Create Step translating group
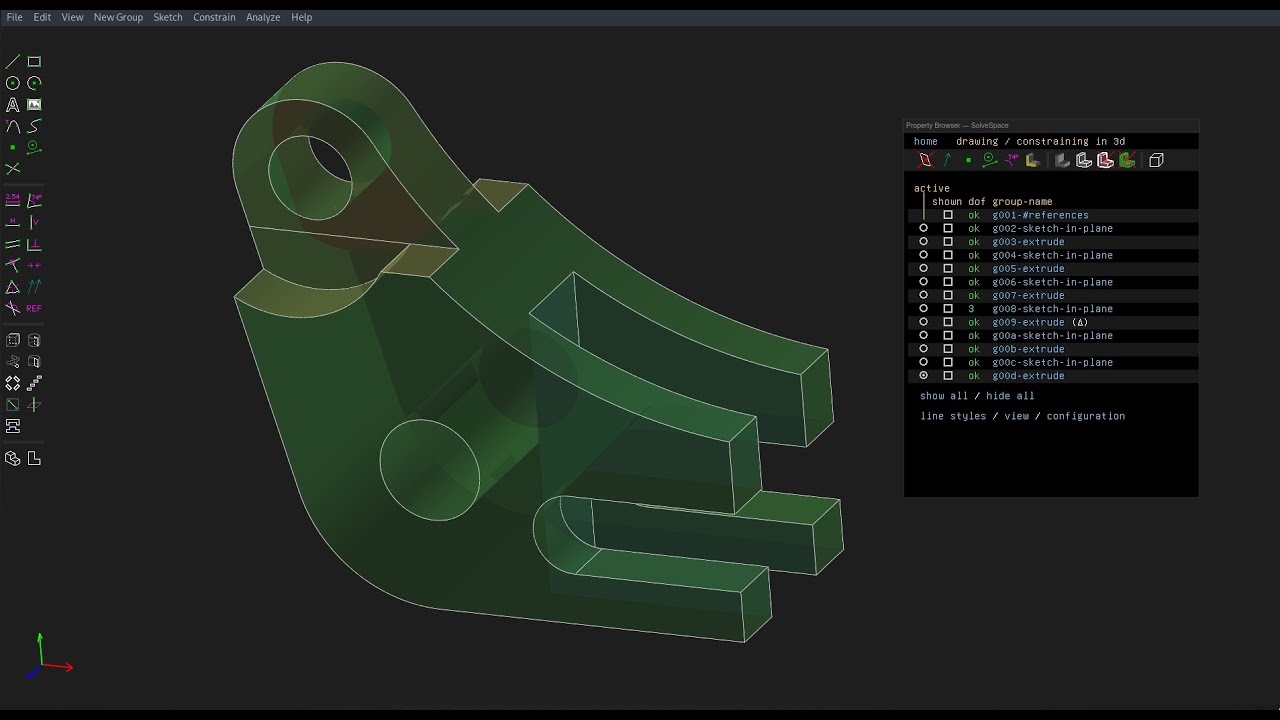Screen dimensions: 1280x720 pos(34,383)
